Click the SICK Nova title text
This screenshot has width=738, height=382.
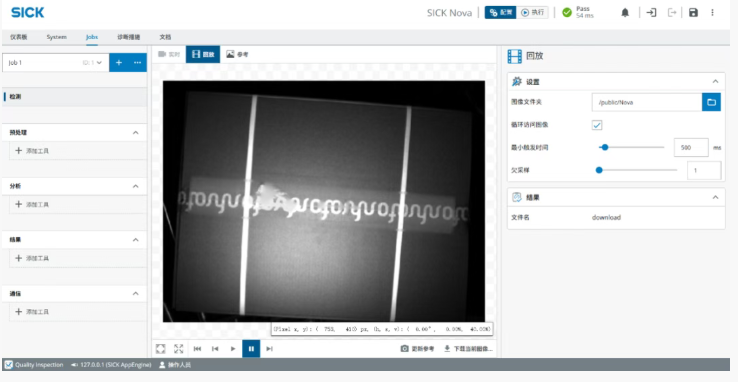click(x=449, y=13)
